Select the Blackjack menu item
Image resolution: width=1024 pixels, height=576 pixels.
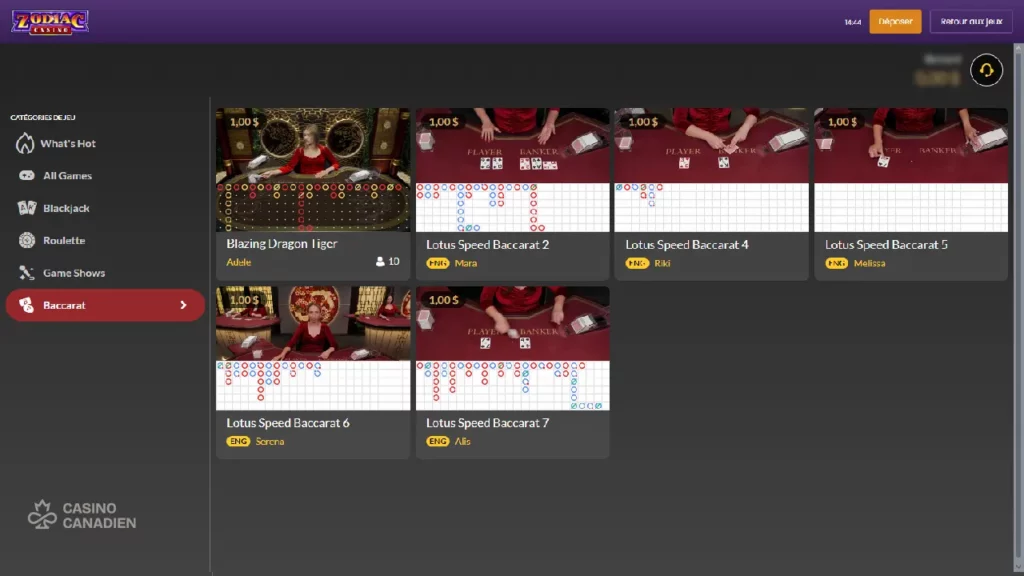[x=66, y=208]
